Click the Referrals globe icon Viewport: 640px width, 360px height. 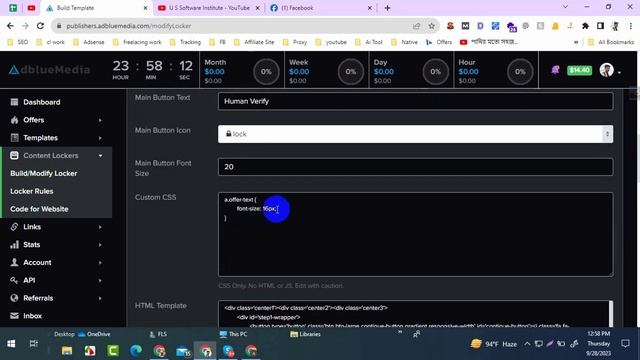click(x=14, y=298)
